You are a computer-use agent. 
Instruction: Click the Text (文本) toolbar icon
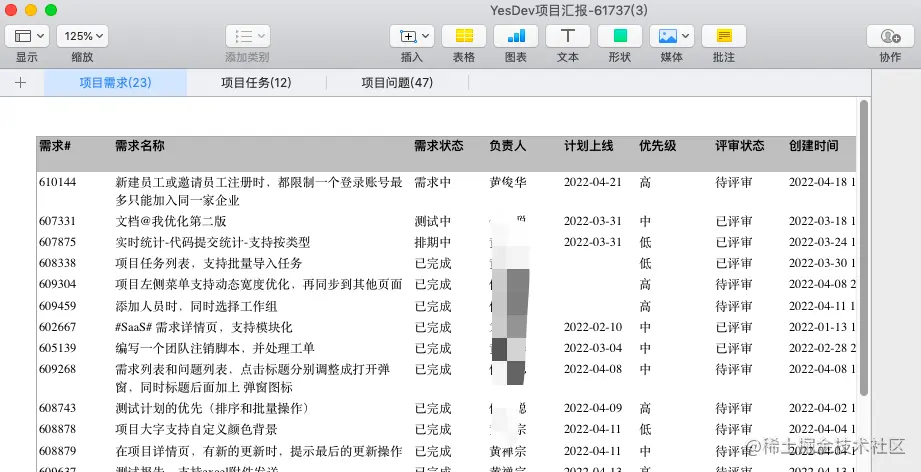coord(568,36)
